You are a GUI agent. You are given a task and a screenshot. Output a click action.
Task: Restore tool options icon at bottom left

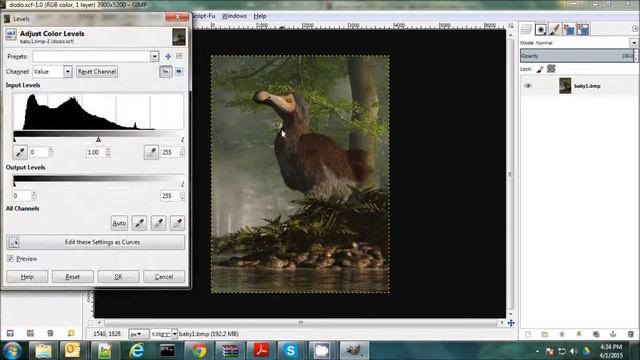point(30,333)
